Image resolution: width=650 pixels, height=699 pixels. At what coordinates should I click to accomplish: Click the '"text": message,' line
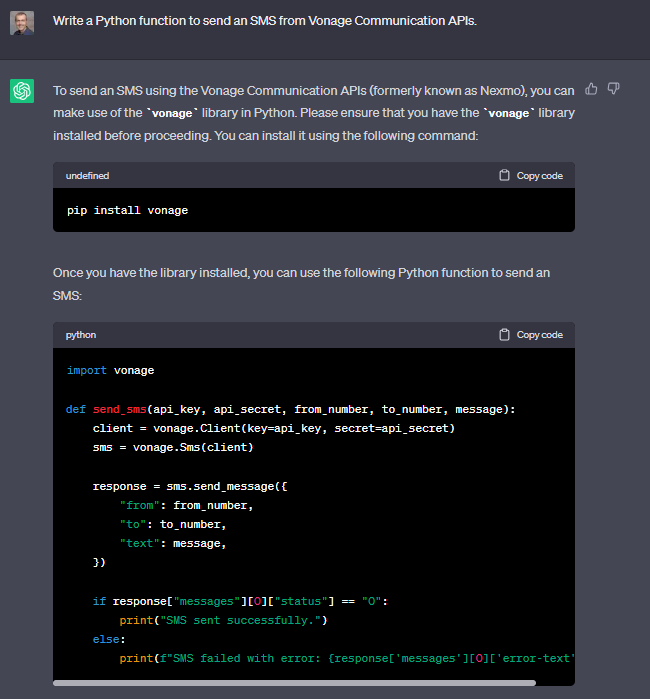[x=173, y=543]
